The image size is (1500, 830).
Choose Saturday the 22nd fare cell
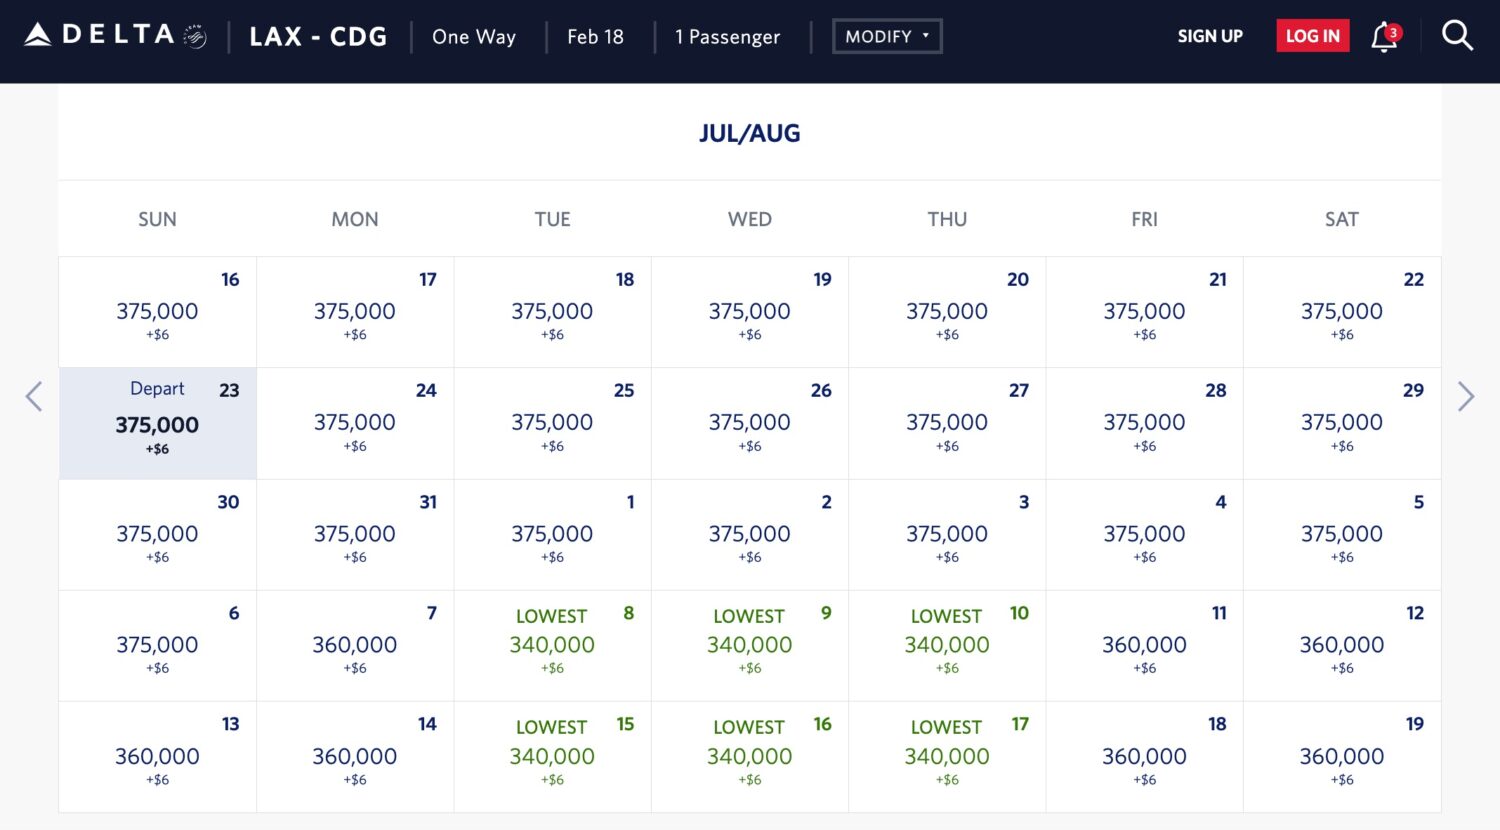click(1342, 312)
